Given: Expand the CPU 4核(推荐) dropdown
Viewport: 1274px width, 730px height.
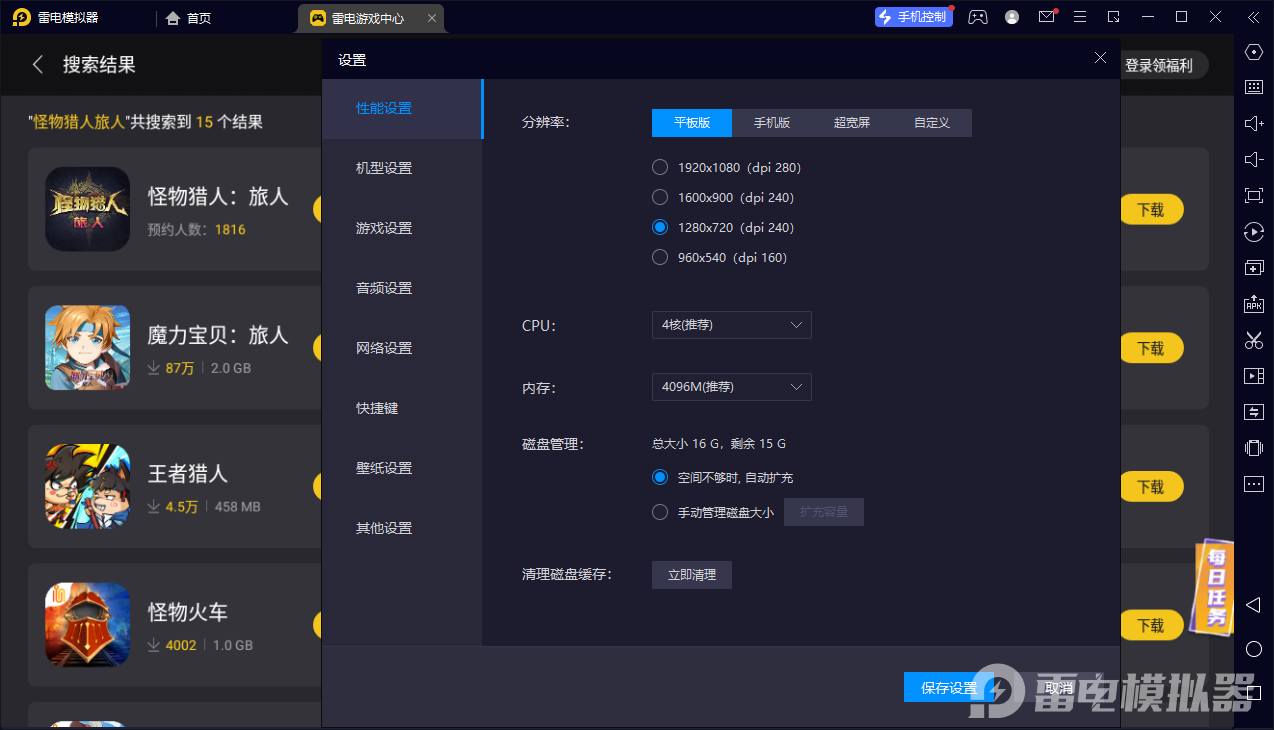Looking at the screenshot, I should click(731, 325).
